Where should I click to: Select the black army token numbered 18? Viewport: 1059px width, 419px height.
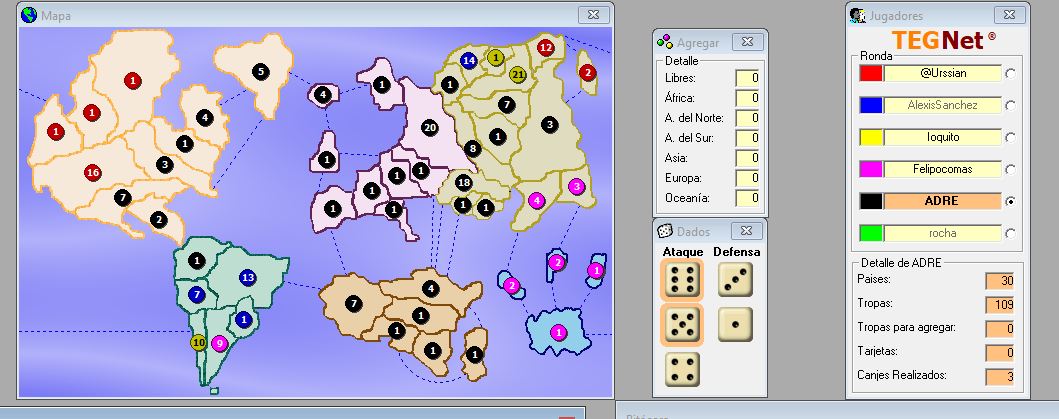tap(463, 183)
